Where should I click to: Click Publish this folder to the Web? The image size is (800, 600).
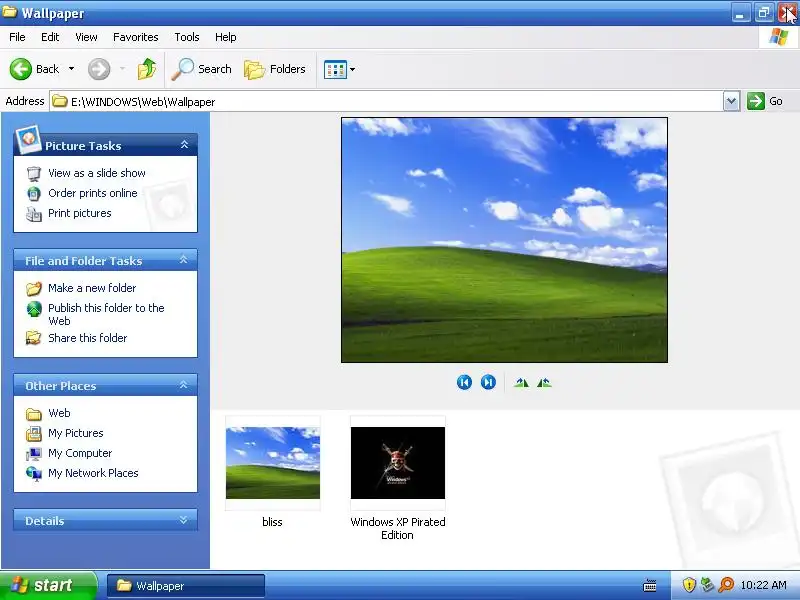tap(106, 314)
